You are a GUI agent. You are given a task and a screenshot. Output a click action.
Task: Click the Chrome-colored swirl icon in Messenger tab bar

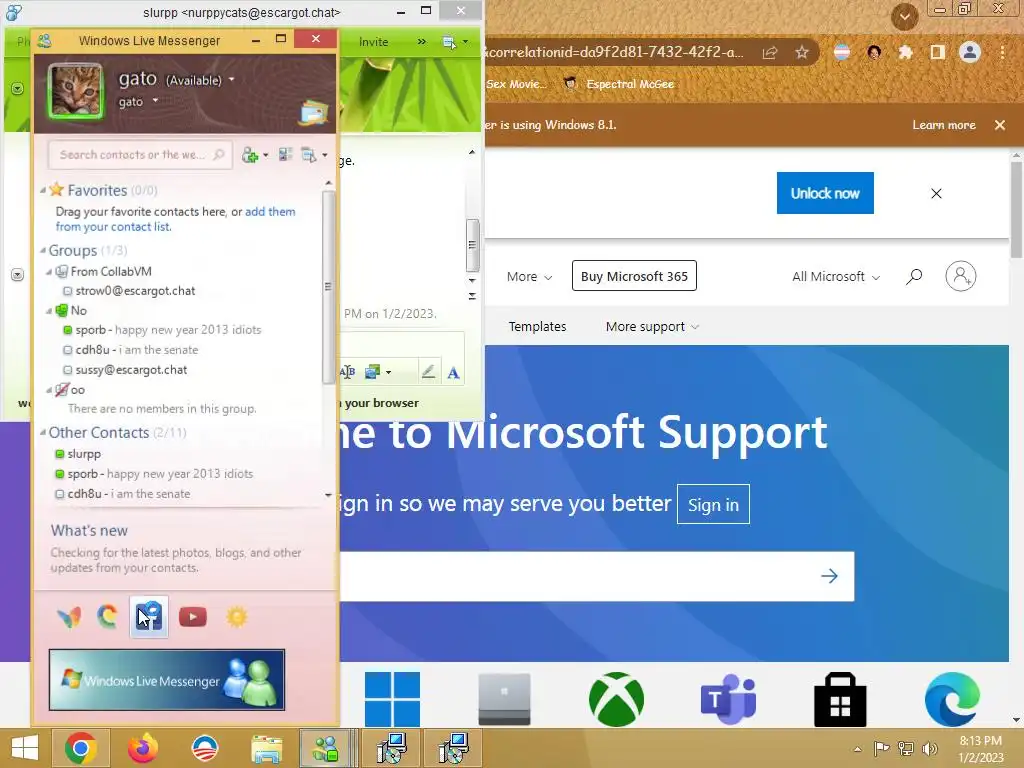click(108, 616)
